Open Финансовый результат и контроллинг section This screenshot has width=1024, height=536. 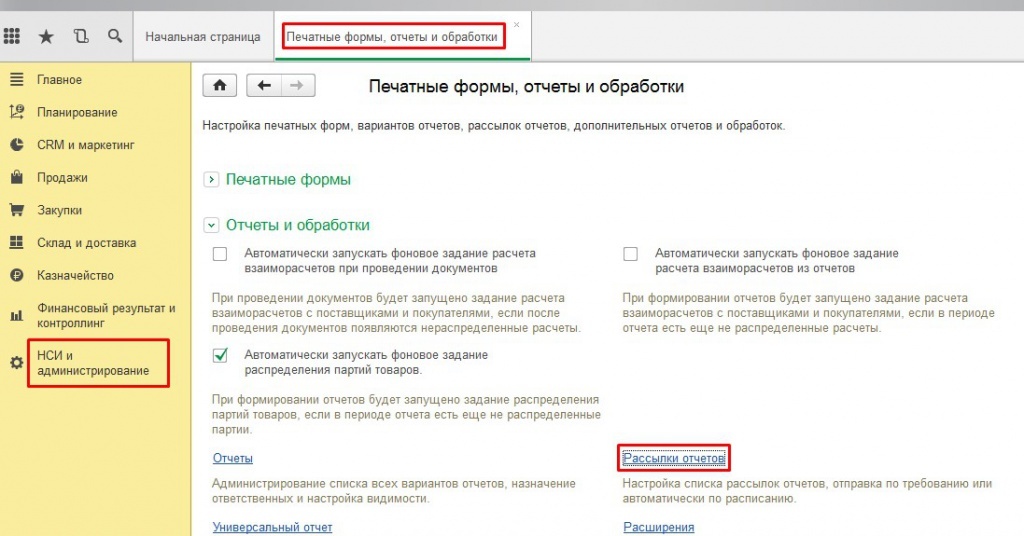[x=106, y=315]
